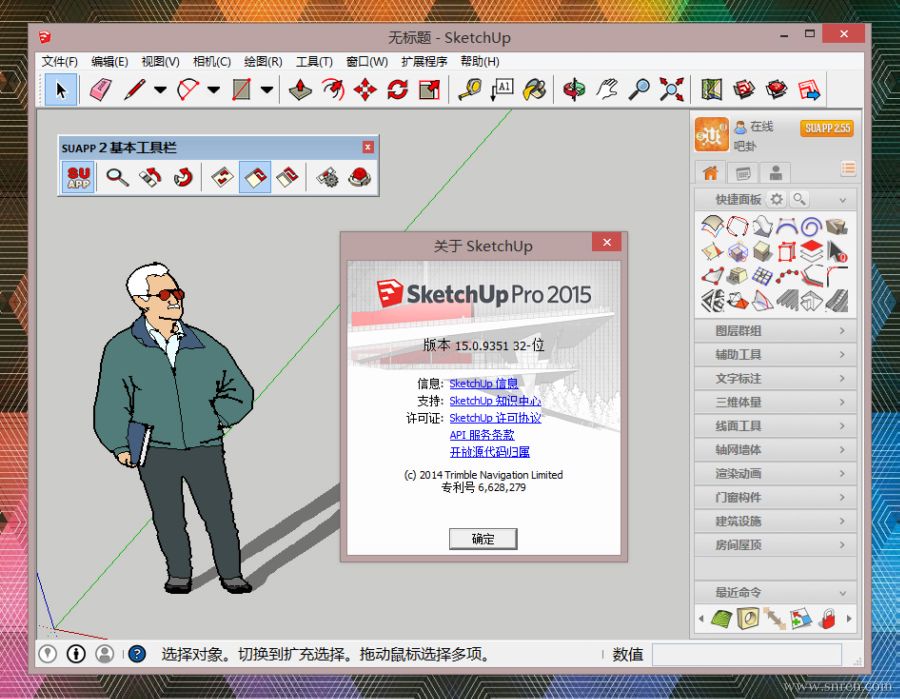Expand the 房间屋顶 section
The width and height of the screenshot is (900, 699).
pyautogui.click(x=775, y=545)
